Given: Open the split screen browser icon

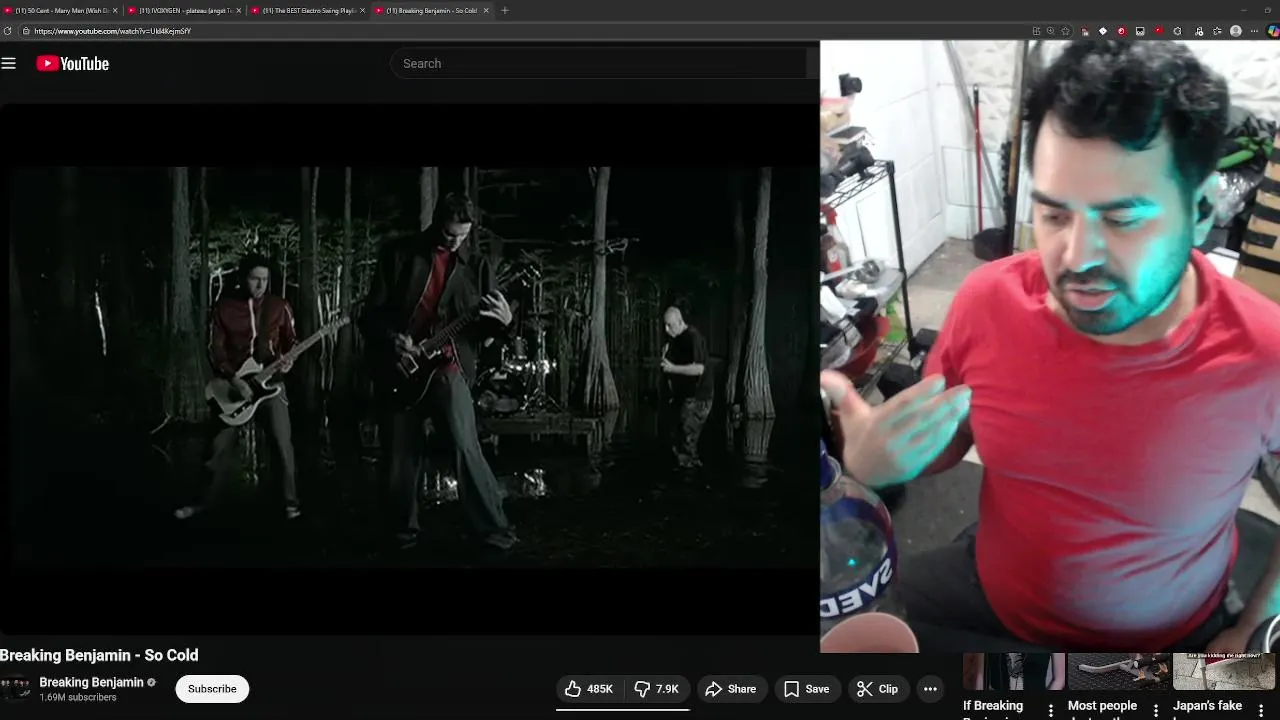Looking at the screenshot, I should tap(1036, 31).
